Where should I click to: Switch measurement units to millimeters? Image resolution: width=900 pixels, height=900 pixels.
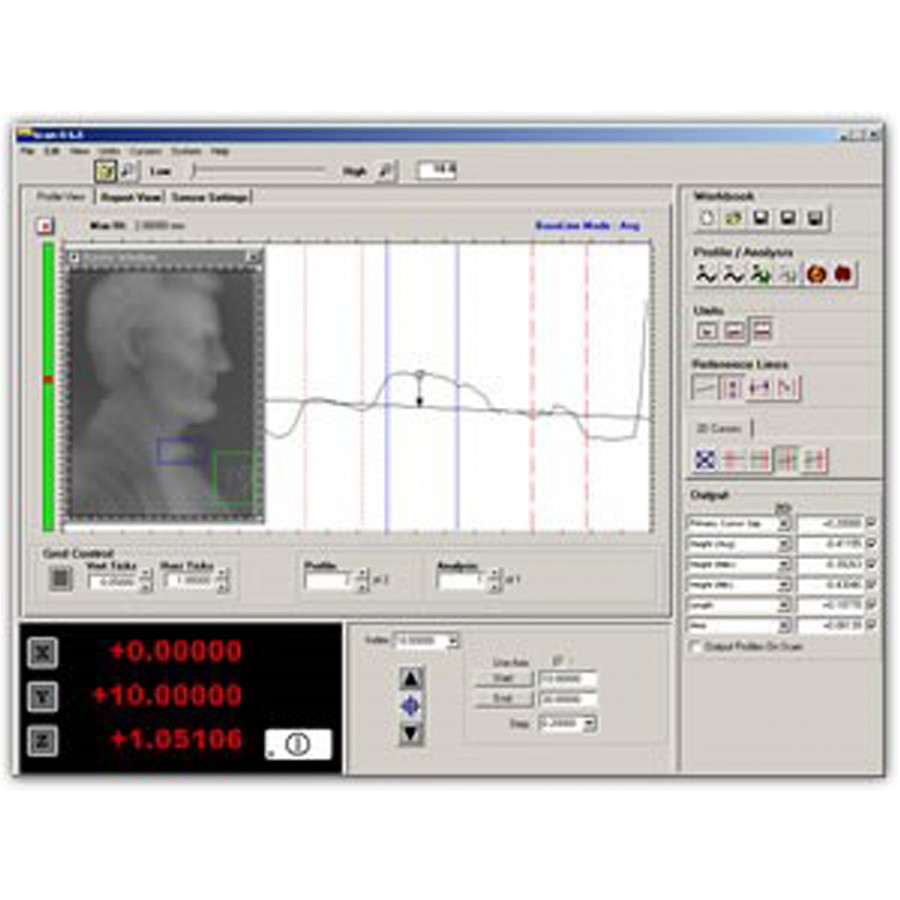(x=732, y=330)
